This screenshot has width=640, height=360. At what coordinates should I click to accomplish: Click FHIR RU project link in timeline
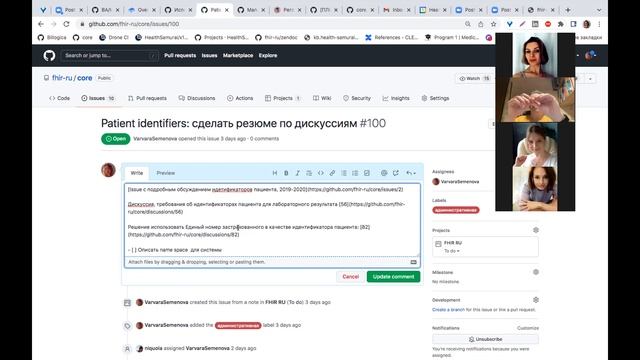click(275, 302)
